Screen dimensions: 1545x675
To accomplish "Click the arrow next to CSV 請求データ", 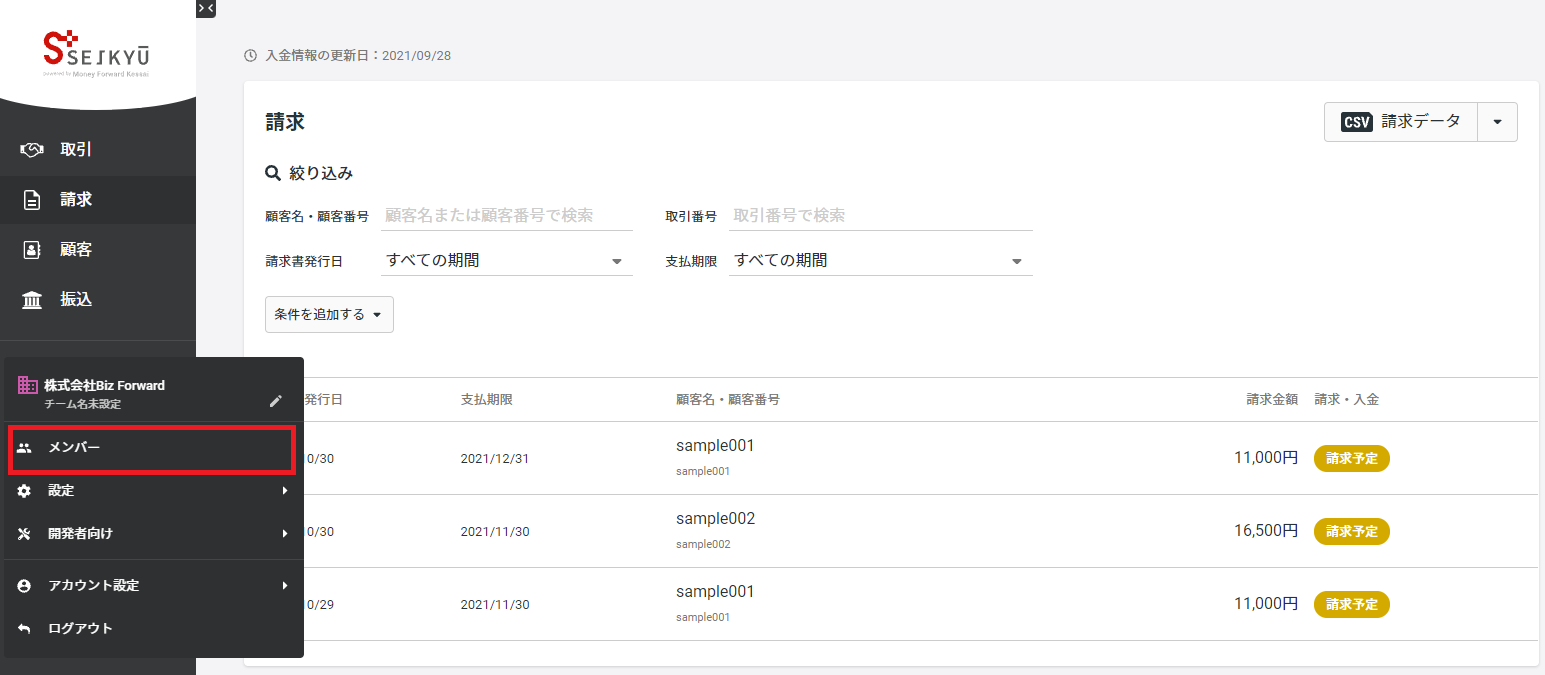I will pyautogui.click(x=1497, y=122).
